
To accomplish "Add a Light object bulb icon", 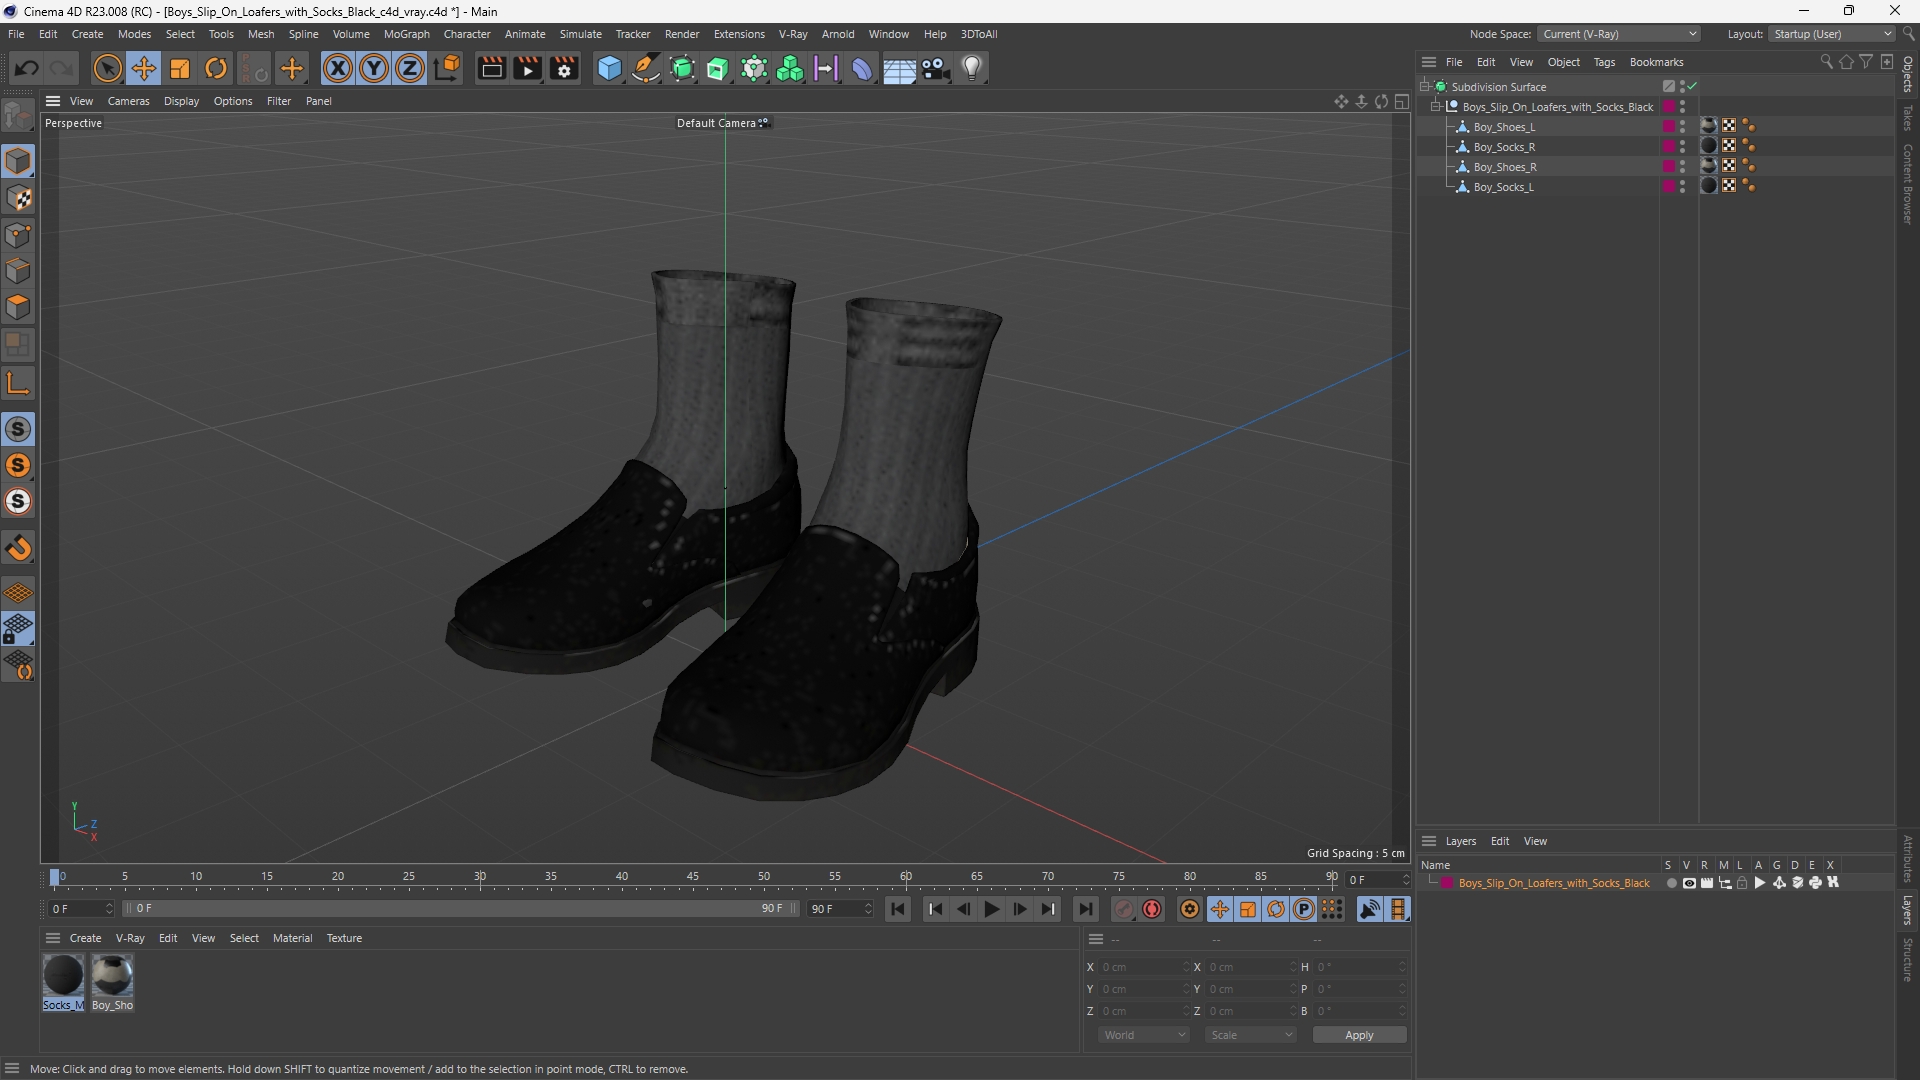I will tap(972, 68).
